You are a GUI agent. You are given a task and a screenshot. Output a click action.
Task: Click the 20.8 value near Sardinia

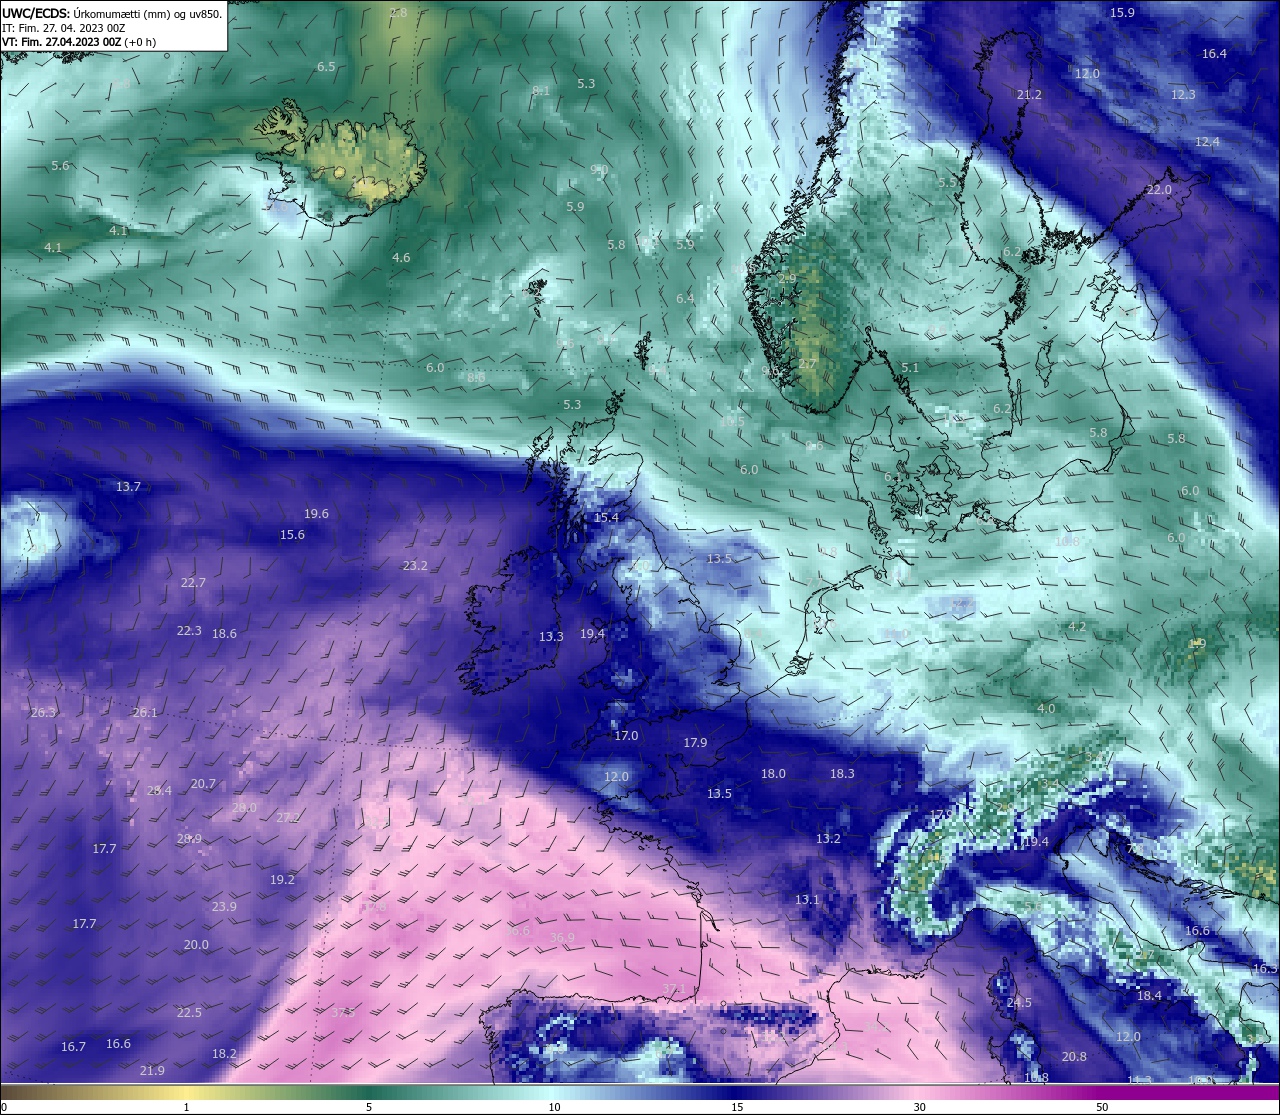pos(1074,1057)
